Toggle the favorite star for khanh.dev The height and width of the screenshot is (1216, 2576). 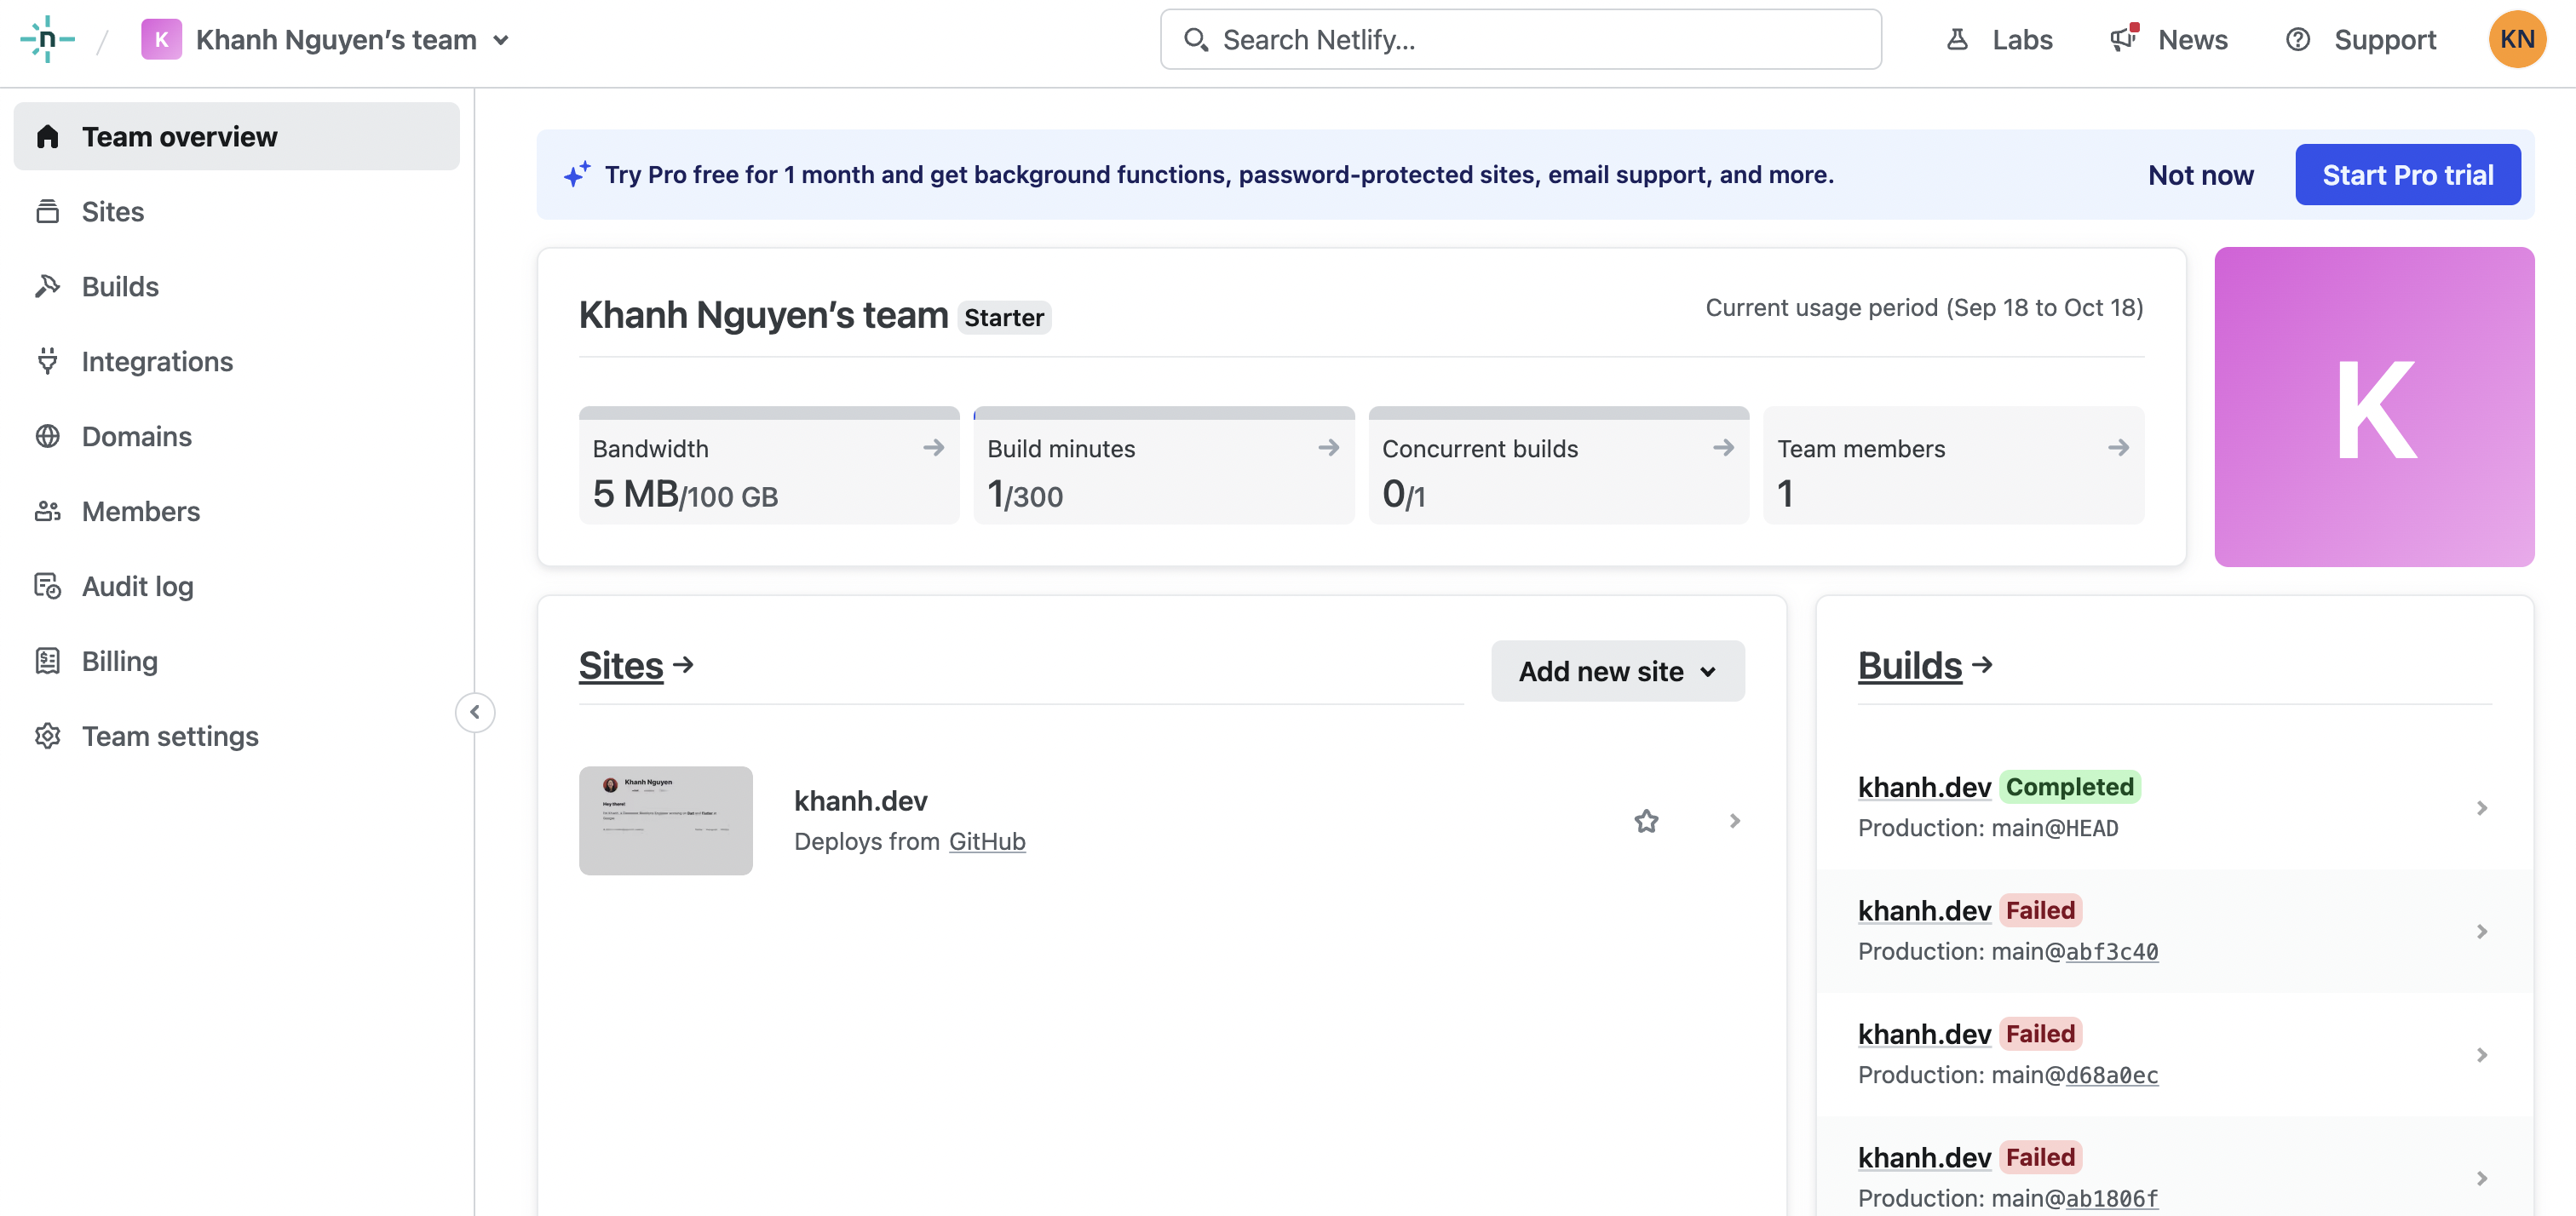click(1646, 821)
